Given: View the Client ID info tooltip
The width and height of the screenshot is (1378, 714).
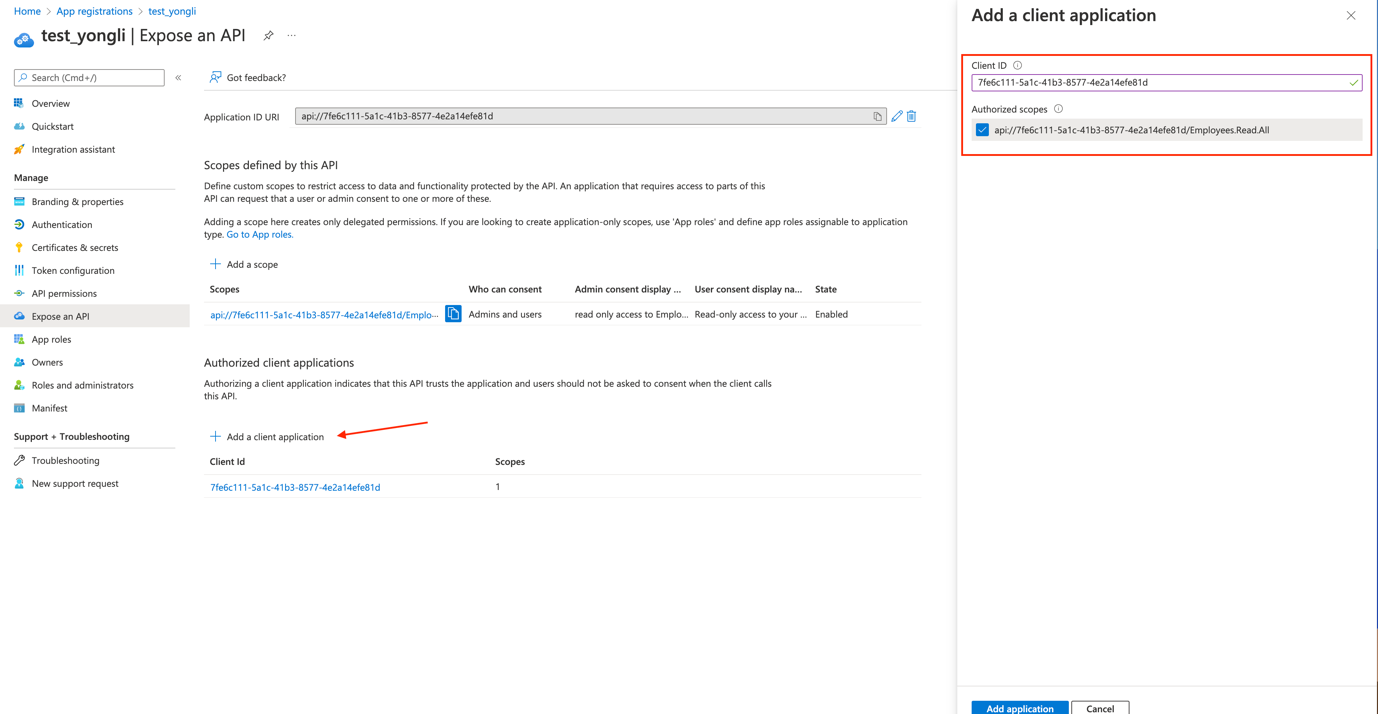Looking at the screenshot, I should pos(1018,63).
